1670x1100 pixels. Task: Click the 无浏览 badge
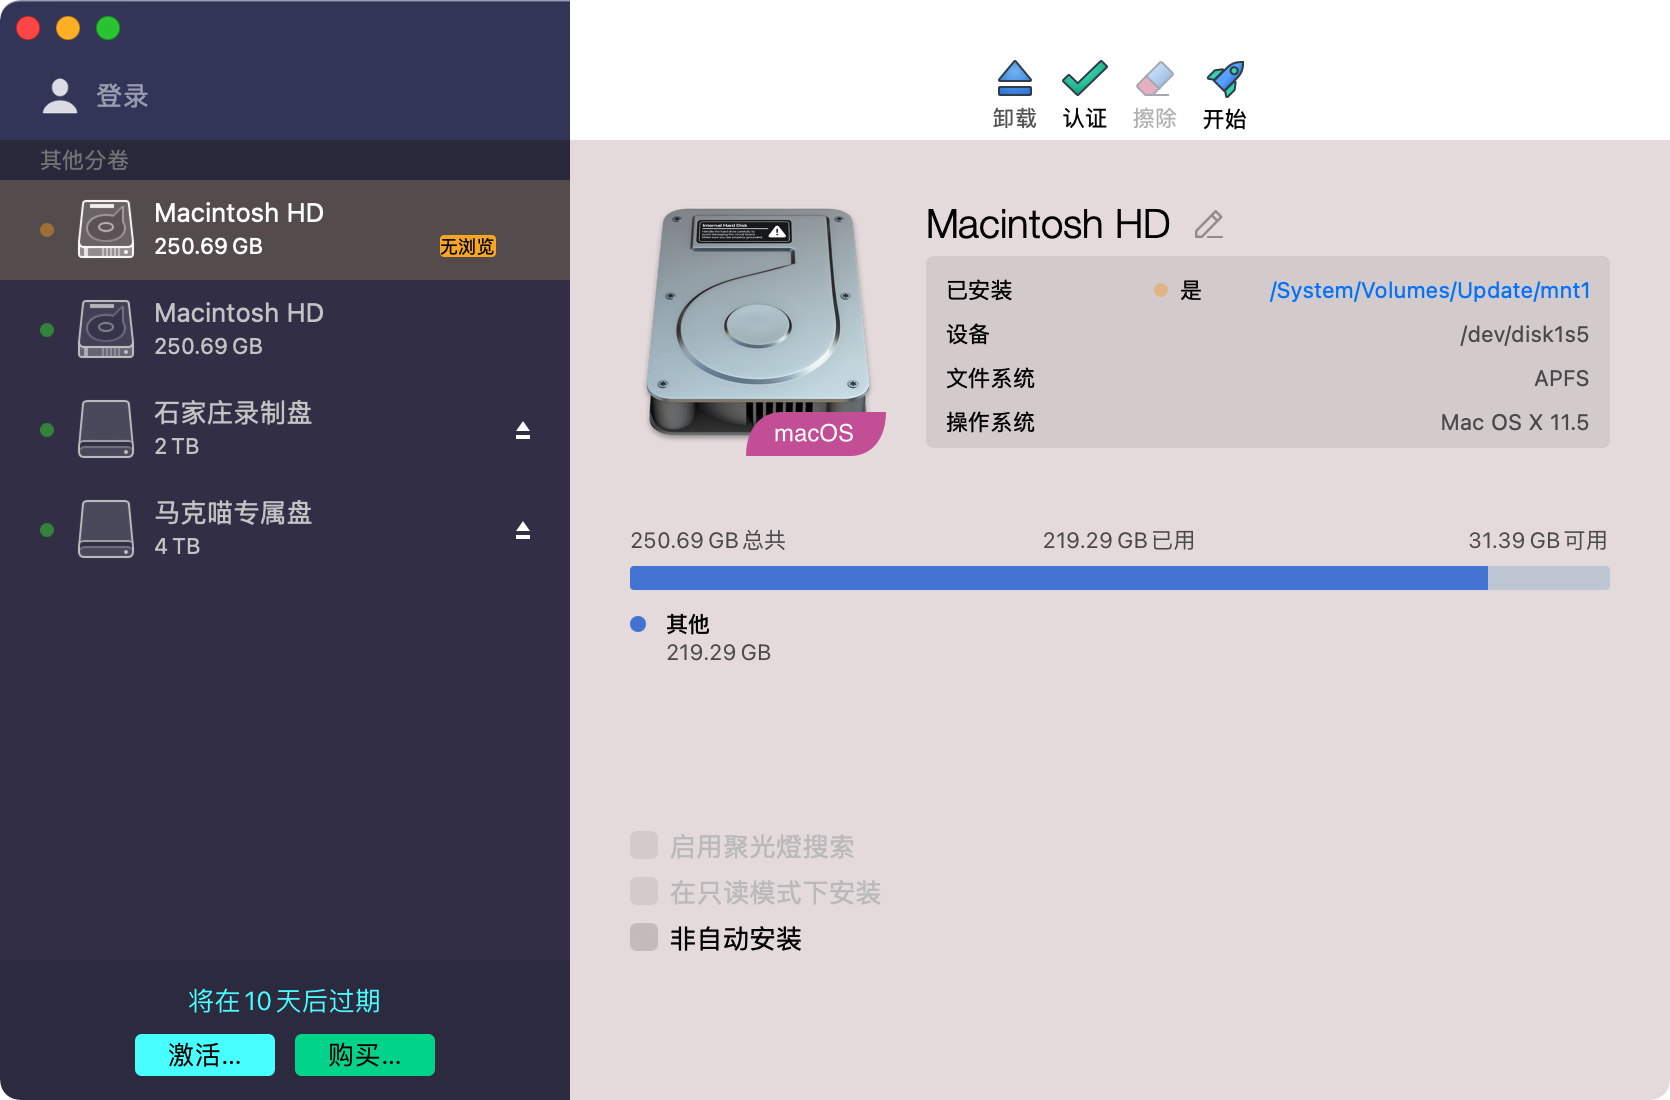tap(468, 246)
